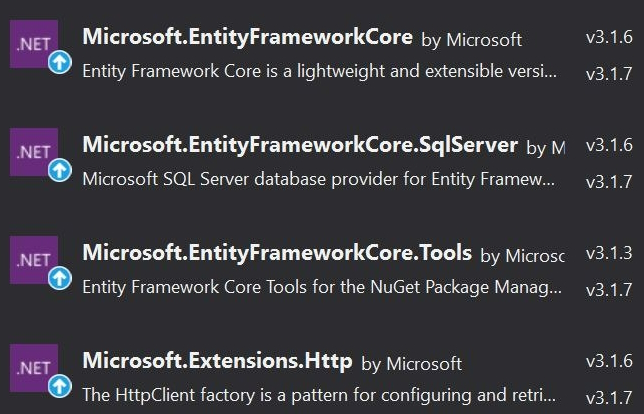Select the Microsoft.EntityFrameworkCore.SqlServer package title
Image resolution: width=644 pixels, height=414 pixels.
(x=300, y=145)
